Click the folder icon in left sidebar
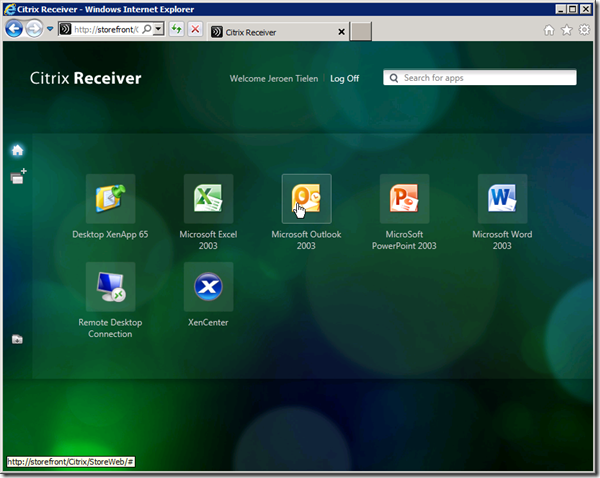 [x=17, y=339]
